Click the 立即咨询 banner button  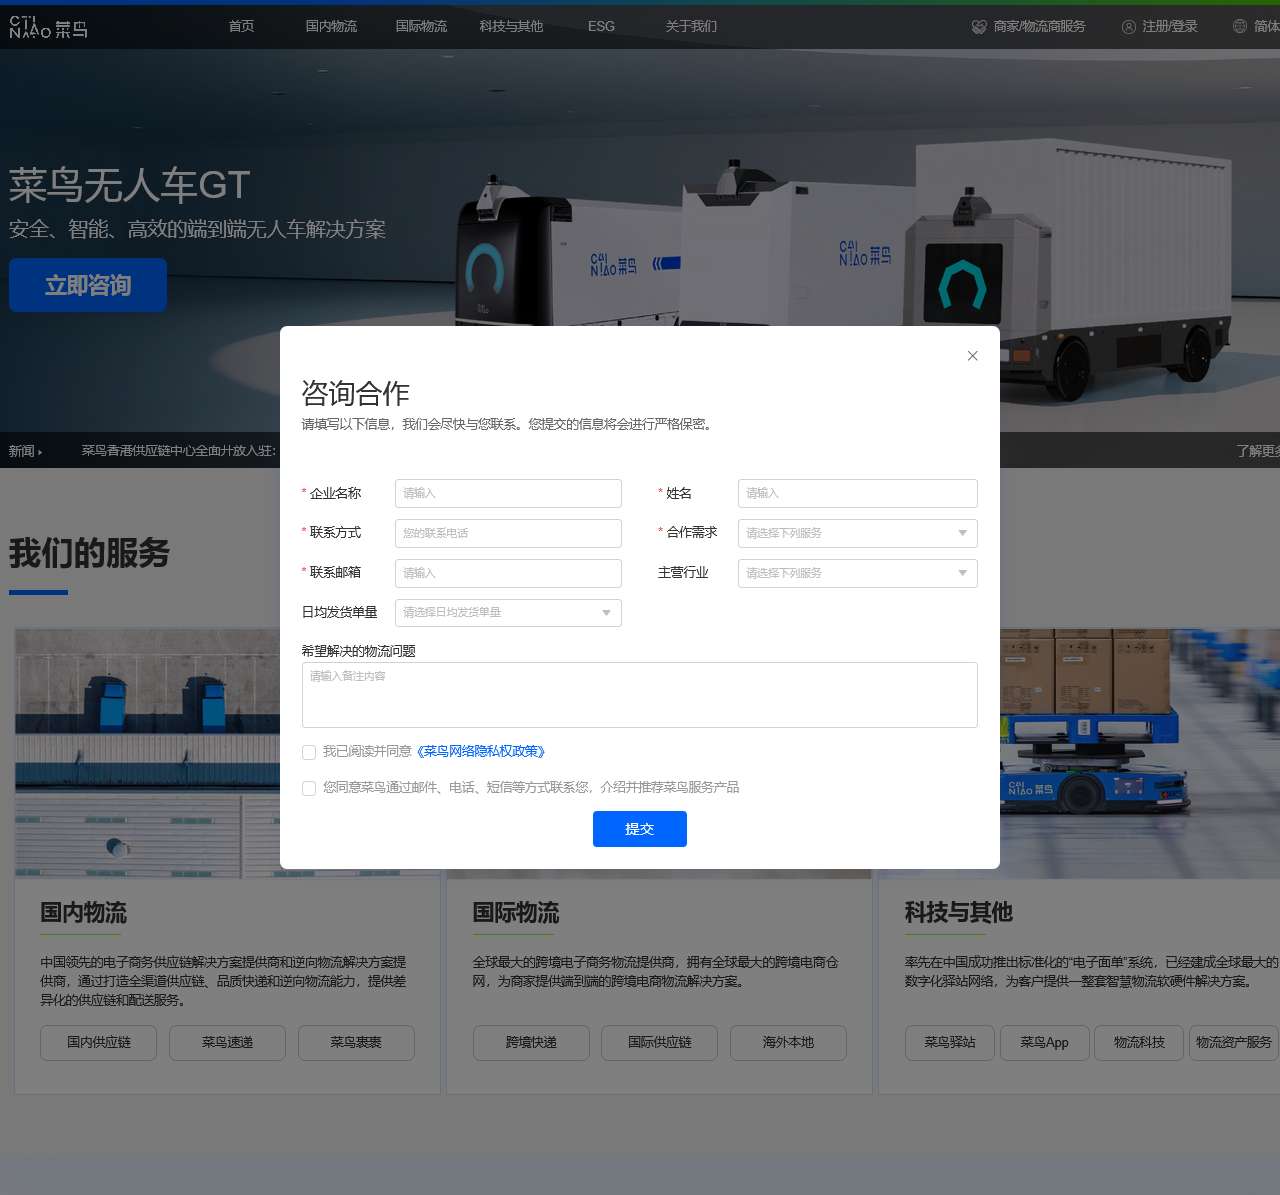pyautogui.click(x=88, y=285)
